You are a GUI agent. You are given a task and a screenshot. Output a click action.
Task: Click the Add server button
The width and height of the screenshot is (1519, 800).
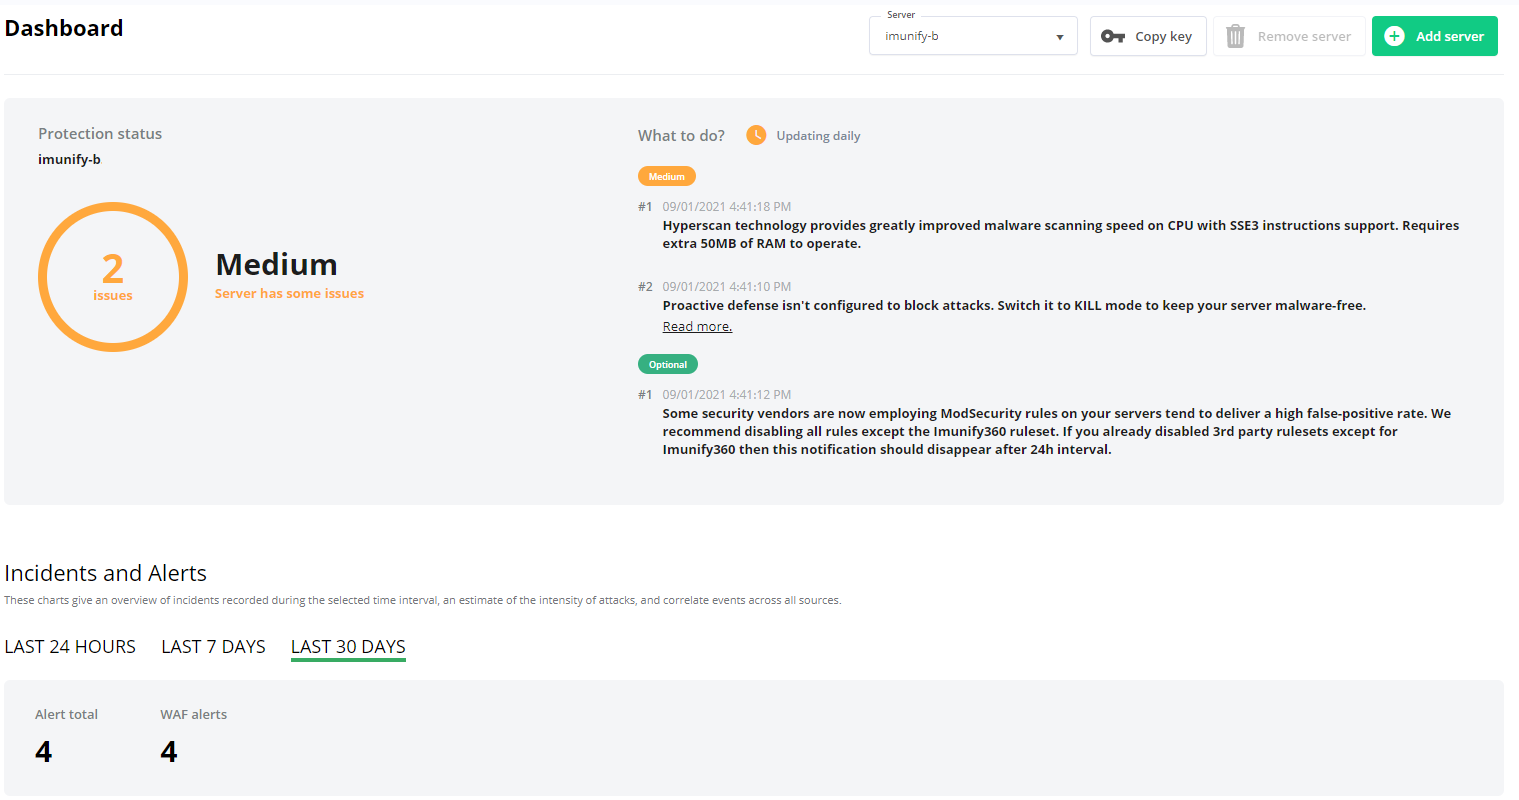(x=1434, y=35)
